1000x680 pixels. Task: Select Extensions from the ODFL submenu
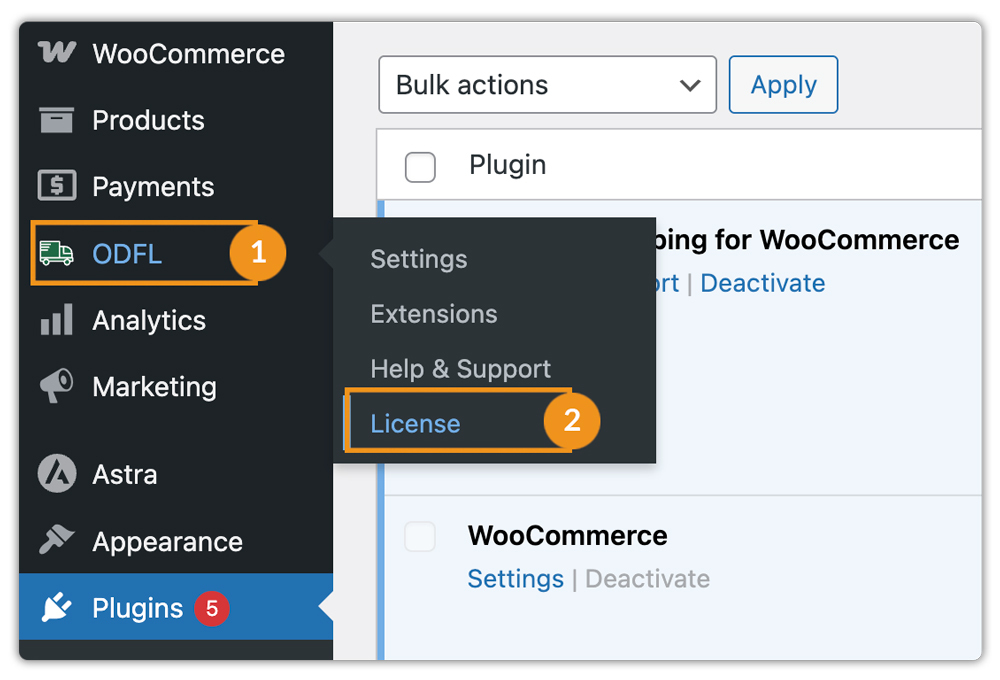433,314
